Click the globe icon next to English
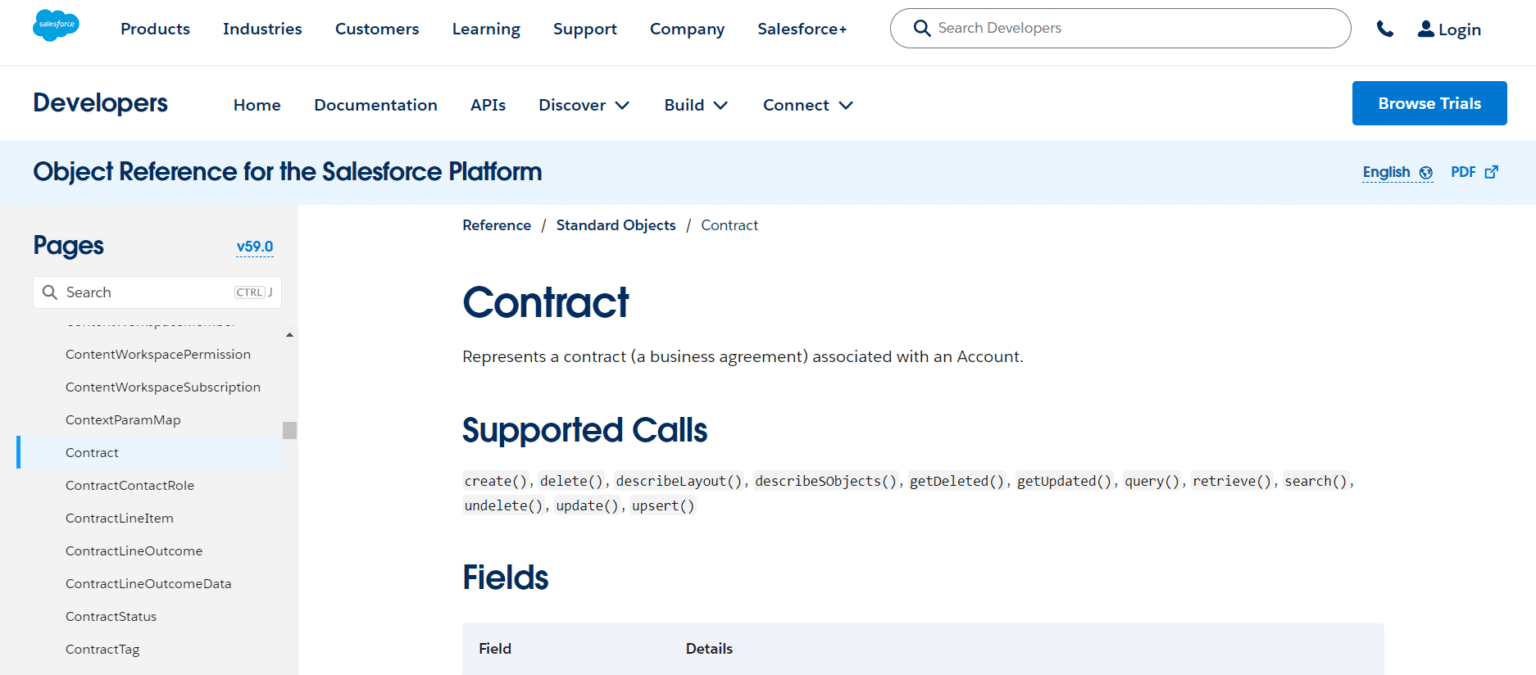The image size is (1536, 675). pos(1425,172)
